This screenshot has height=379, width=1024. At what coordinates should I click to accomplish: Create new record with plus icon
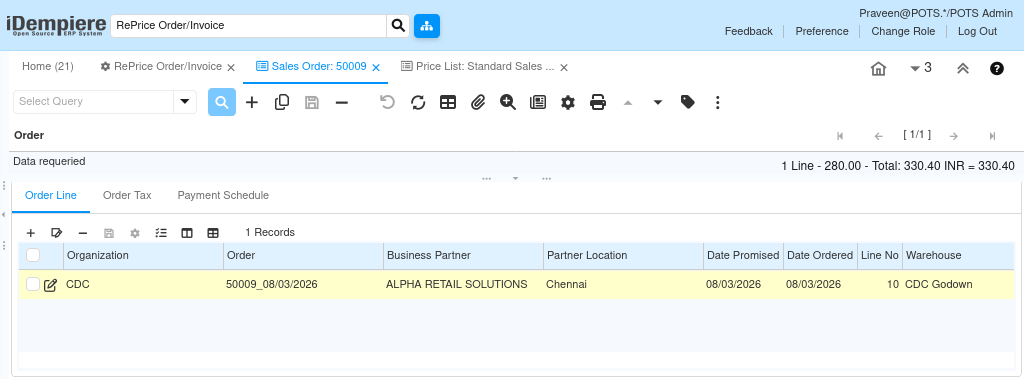tap(252, 102)
